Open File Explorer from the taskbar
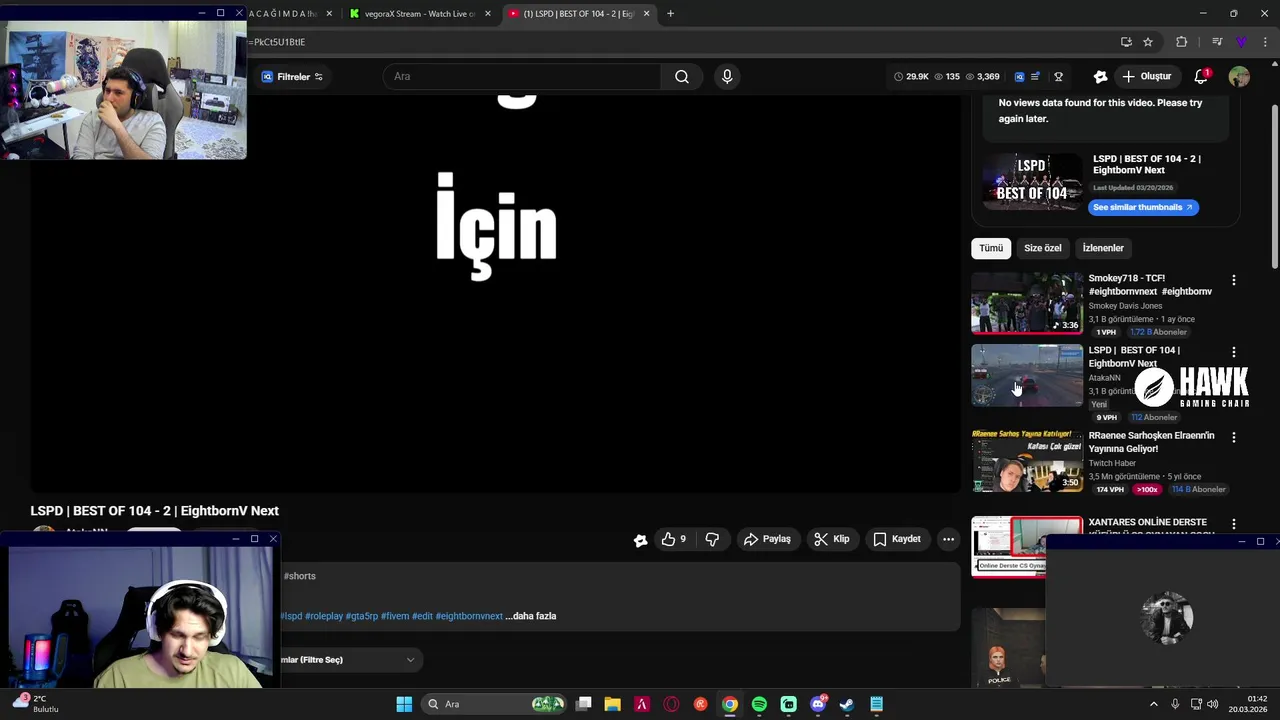The height and width of the screenshot is (720, 1280). coord(613,704)
